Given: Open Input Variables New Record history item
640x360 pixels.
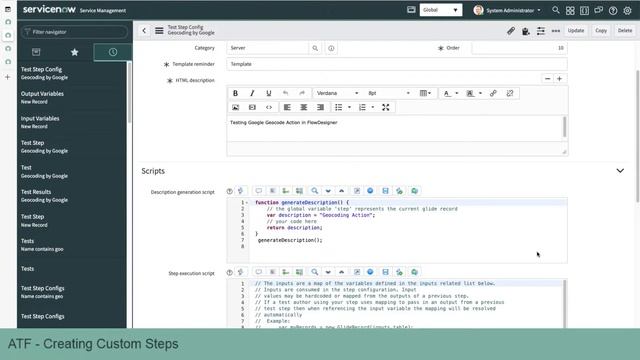Looking at the screenshot, I should pos(40,122).
